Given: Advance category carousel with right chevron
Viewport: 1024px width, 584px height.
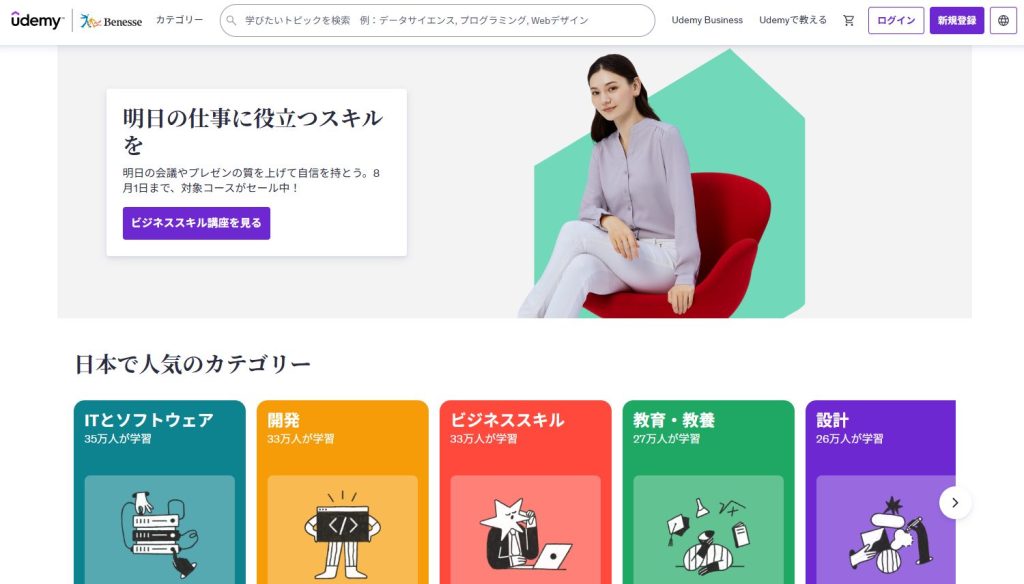Looking at the screenshot, I should tap(955, 502).
